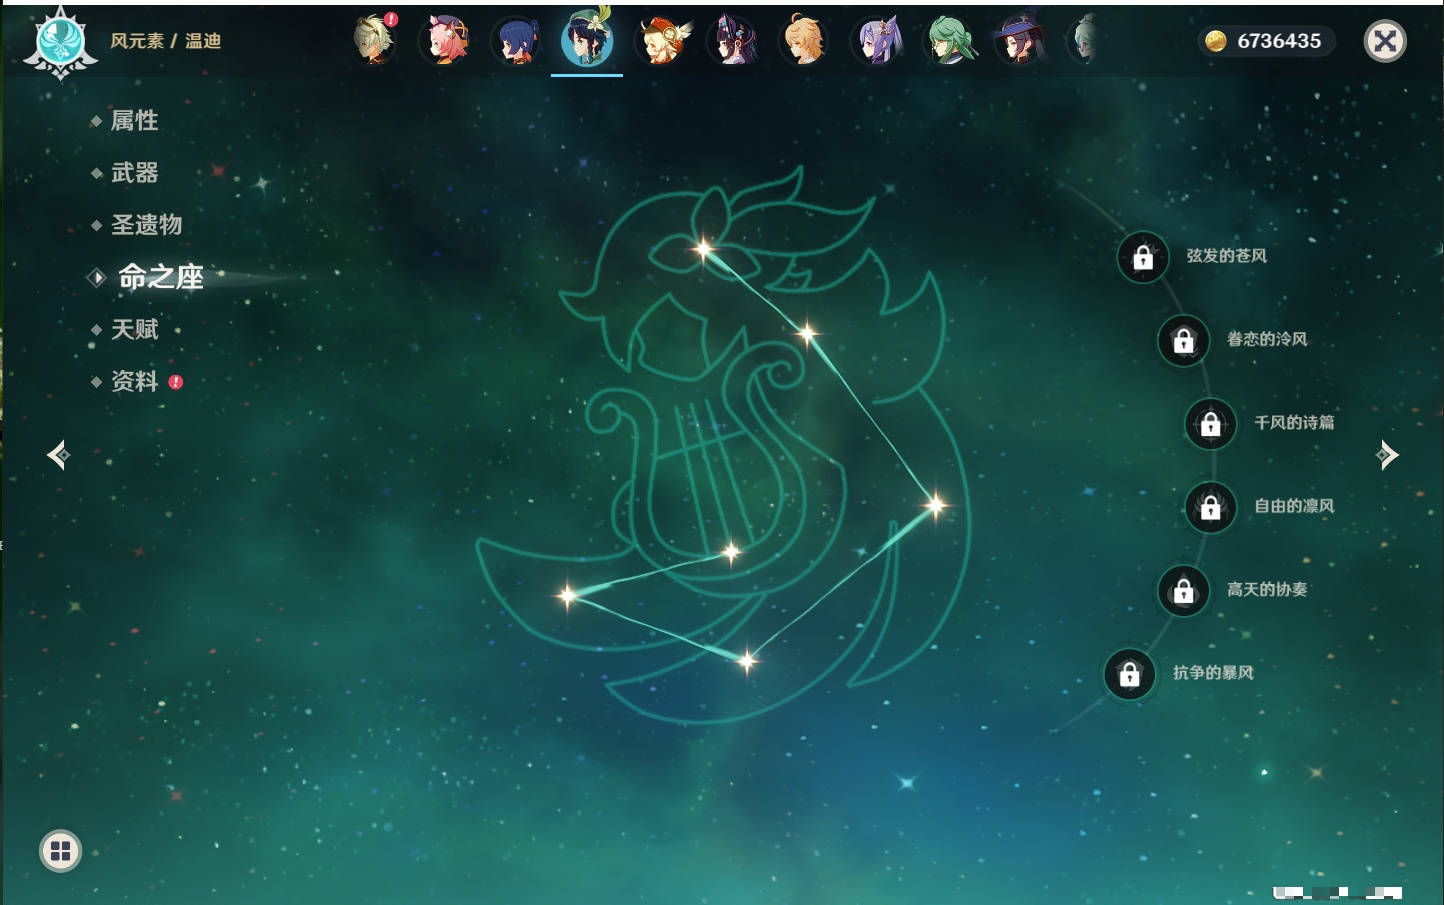
Task: Click the topmost star on the hair flower
Action: click(x=703, y=249)
